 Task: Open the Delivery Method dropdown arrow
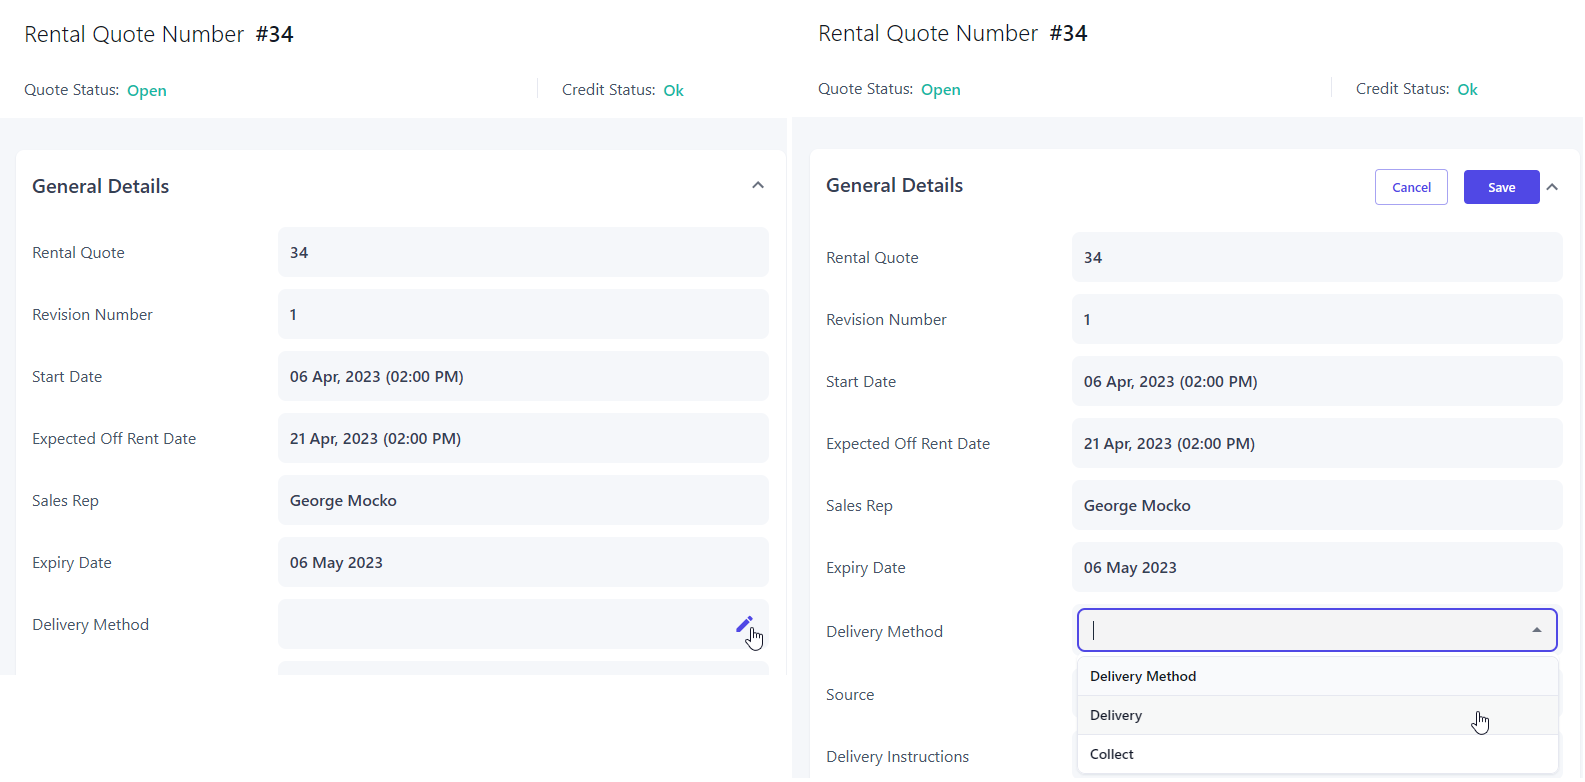(1536, 630)
